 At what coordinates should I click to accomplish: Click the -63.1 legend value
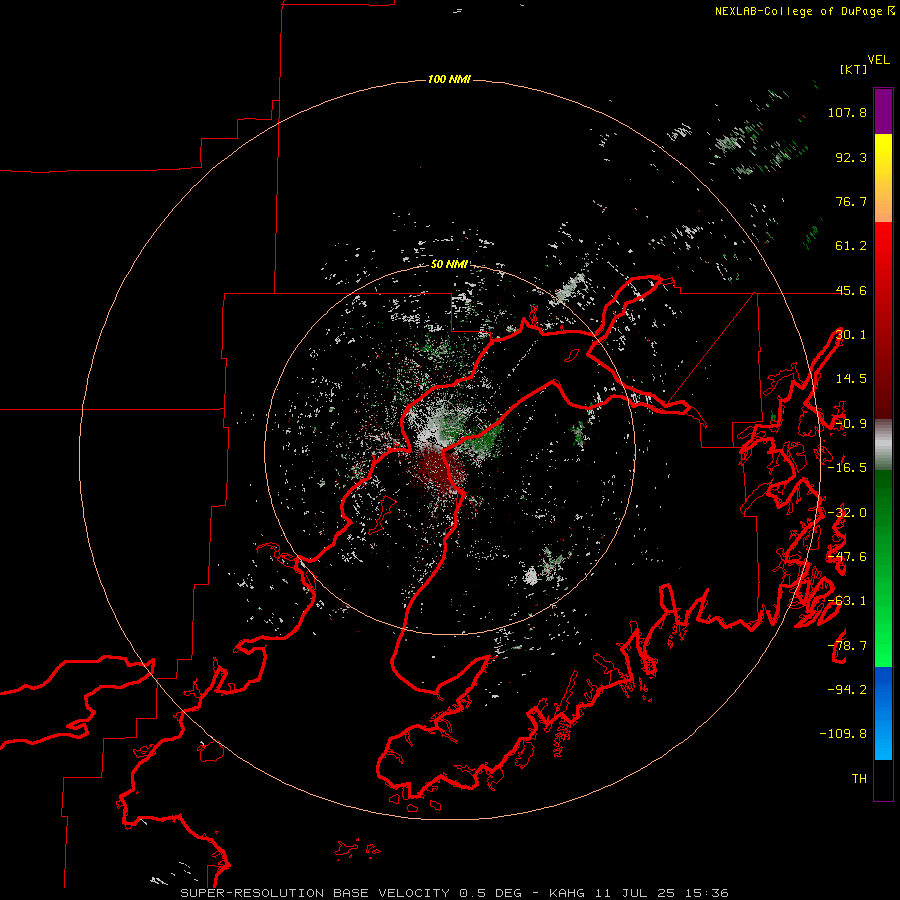click(847, 601)
